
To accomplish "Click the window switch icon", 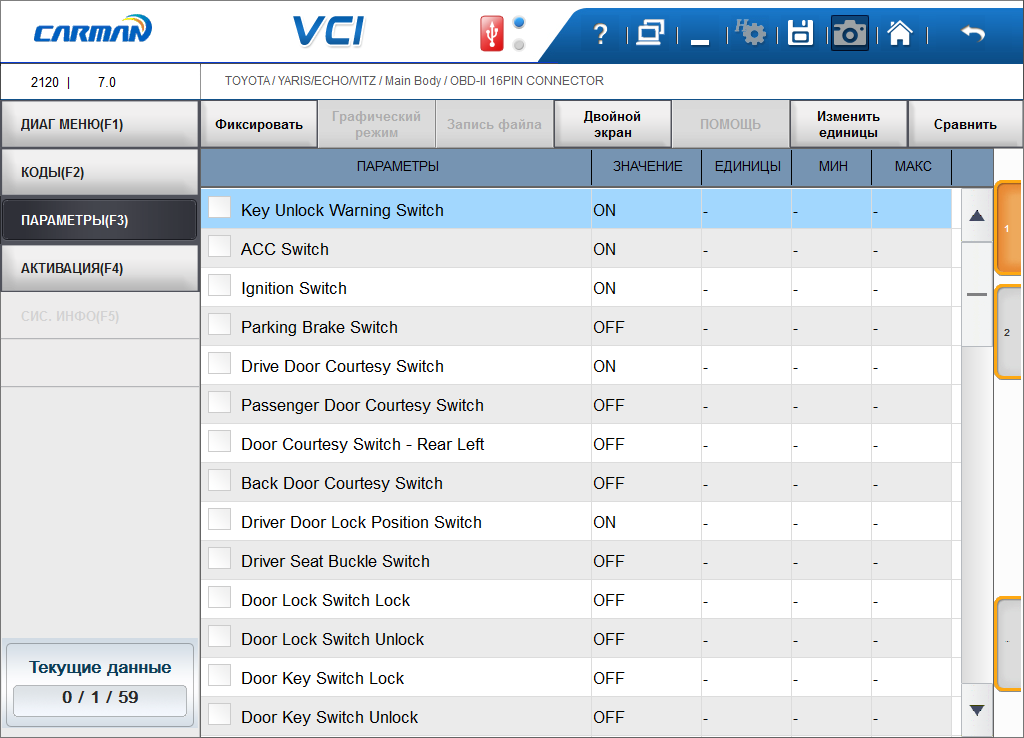I will (650, 33).
